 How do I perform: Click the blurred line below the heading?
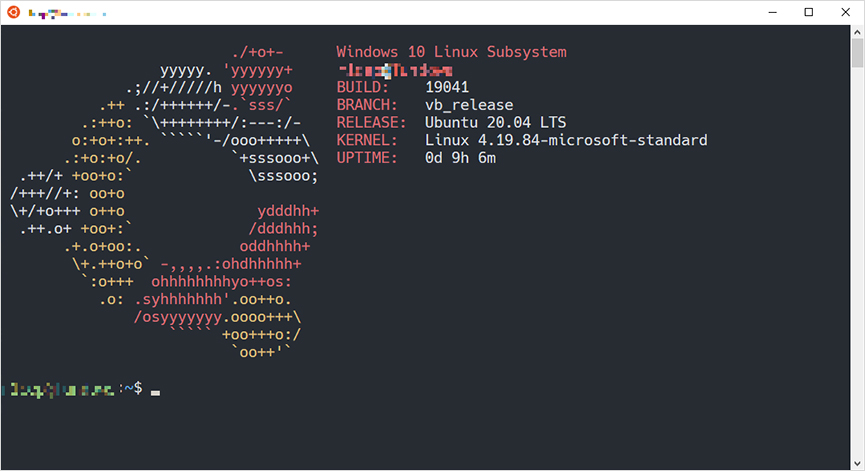pyautogui.click(x=396, y=70)
